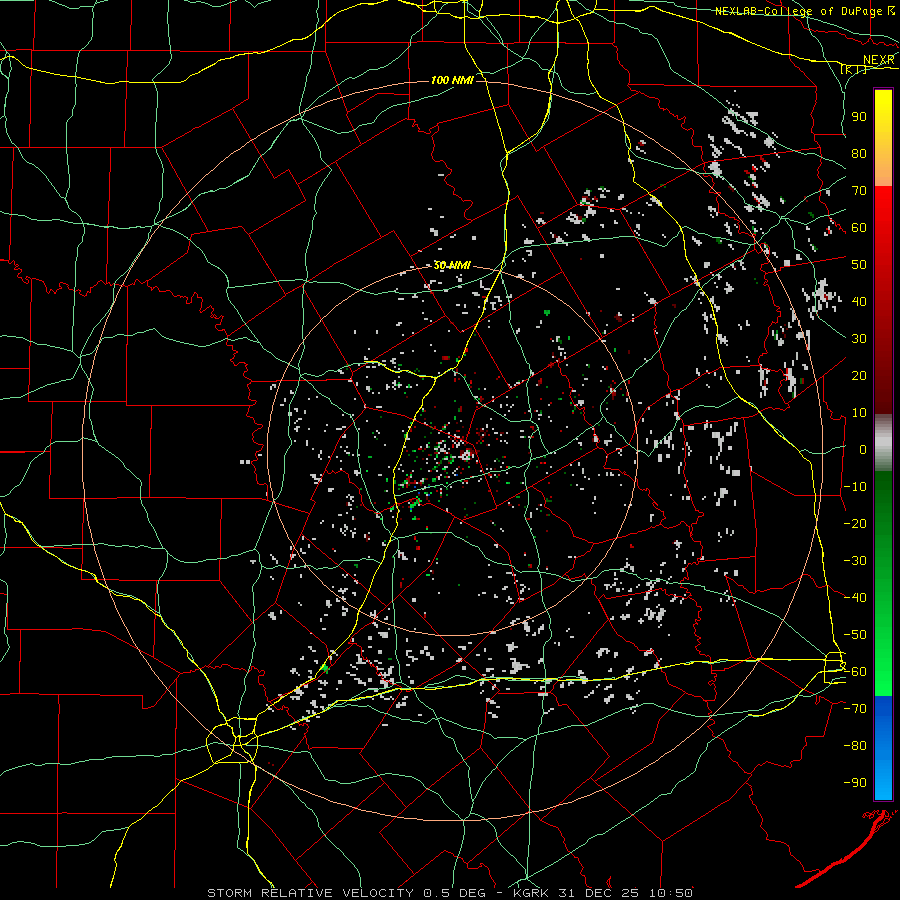Click the 100 NMI range ring label
Image resolution: width=900 pixels, height=900 pixels.
452,80
